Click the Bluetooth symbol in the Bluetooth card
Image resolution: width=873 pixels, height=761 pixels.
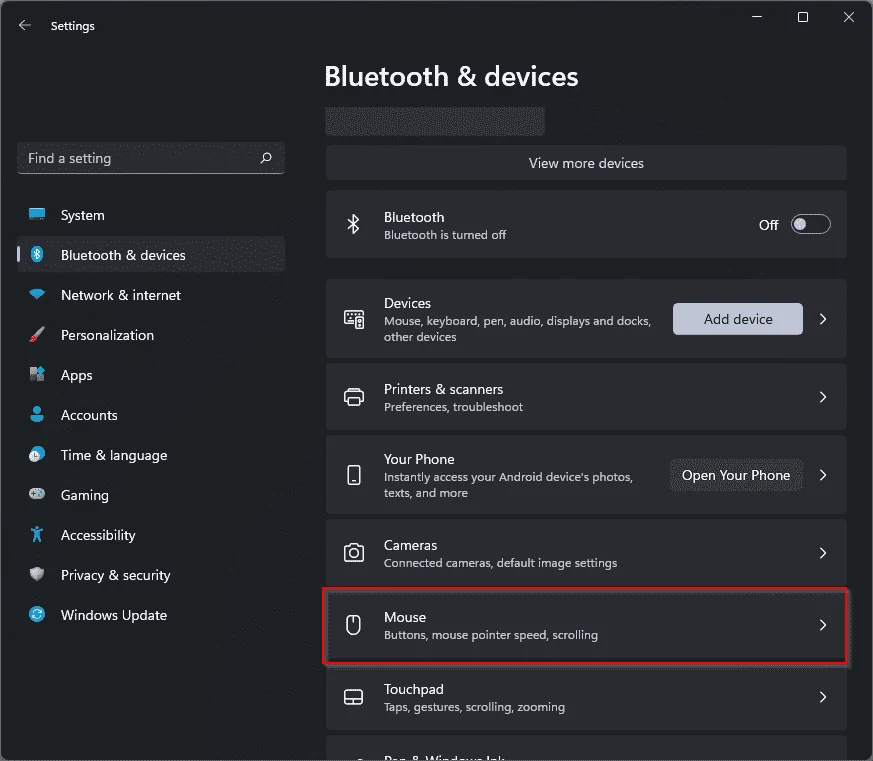coord(354,224)
